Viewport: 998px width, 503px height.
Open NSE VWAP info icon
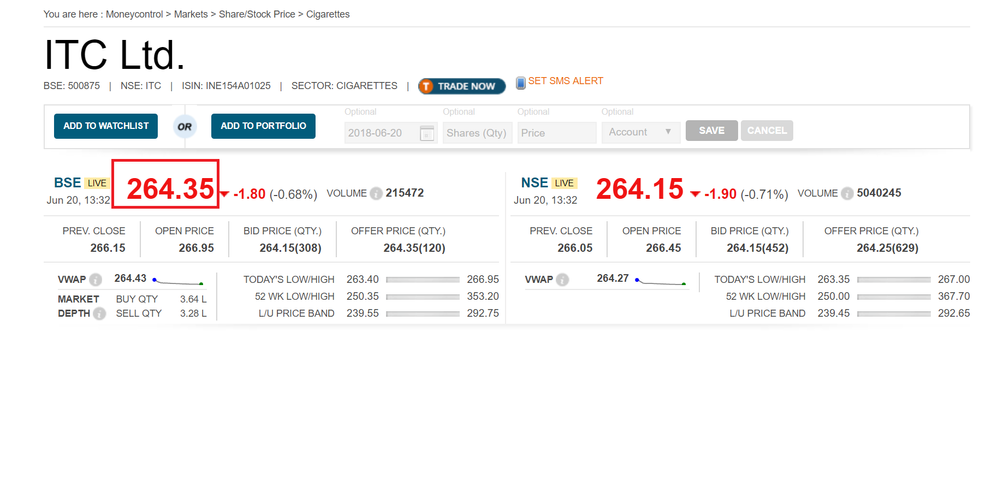click(x=563, y=280)
